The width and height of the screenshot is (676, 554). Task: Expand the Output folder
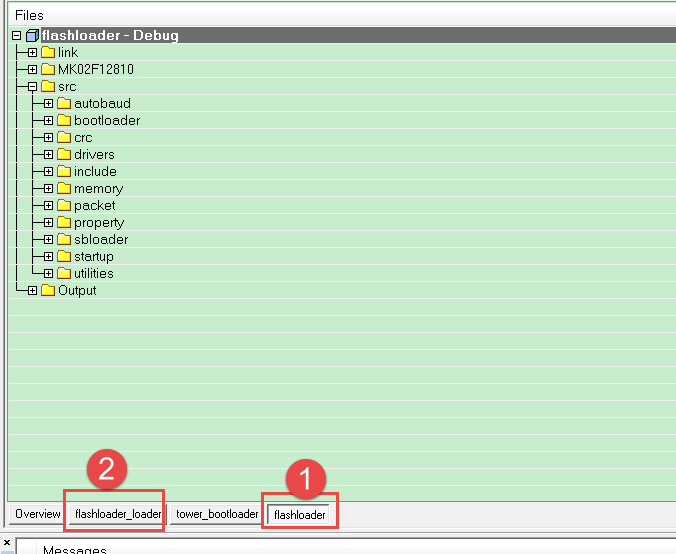click(x=32, y=291)
